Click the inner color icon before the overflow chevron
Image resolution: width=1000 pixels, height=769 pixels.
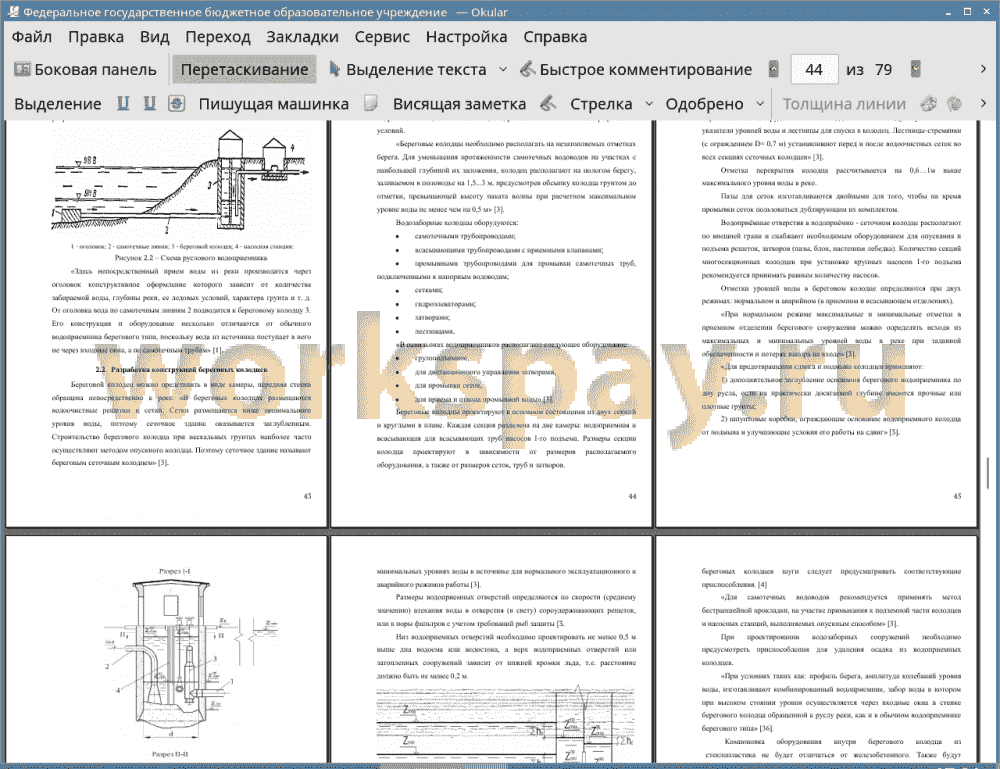pyautogui.click(x=955, y=103)
